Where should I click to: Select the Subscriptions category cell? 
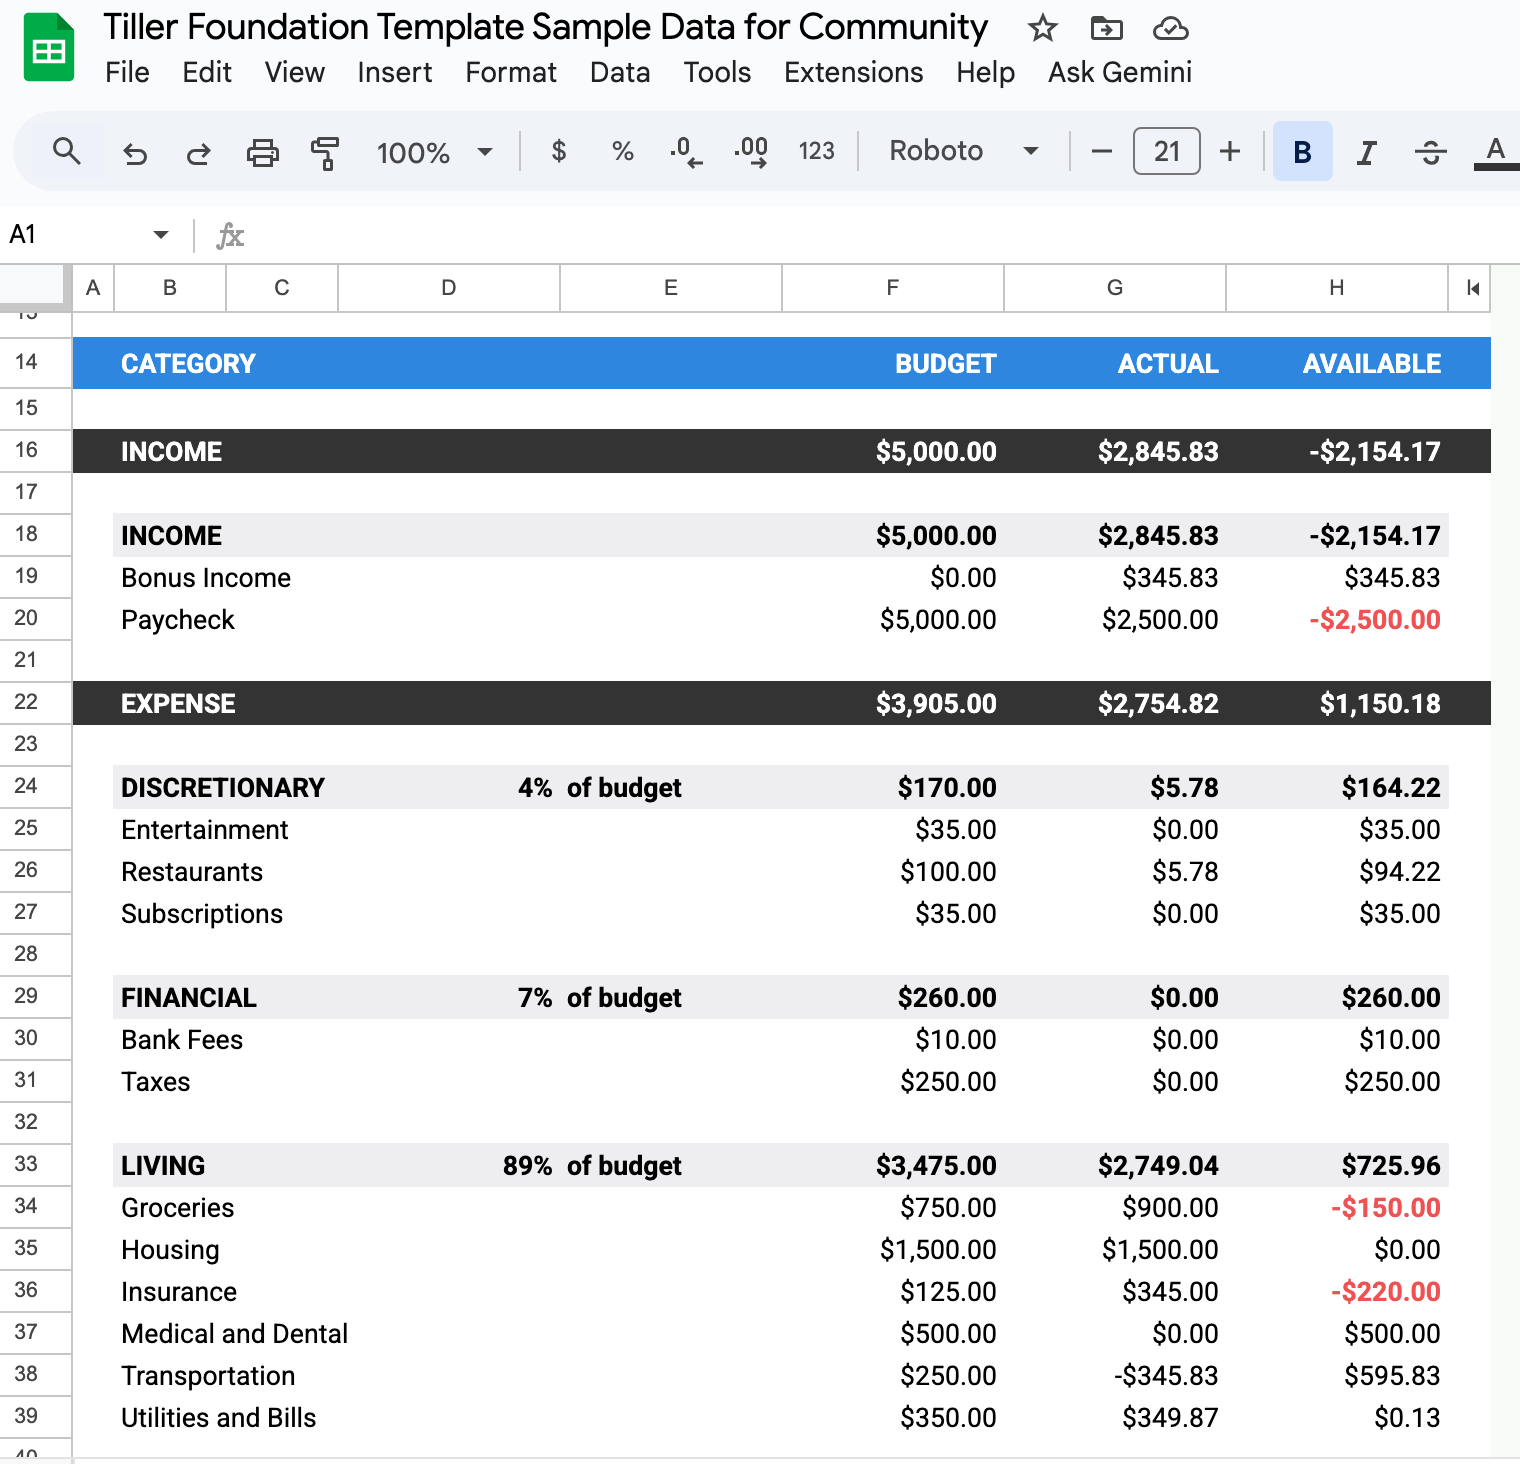click(x=202, y=913)
